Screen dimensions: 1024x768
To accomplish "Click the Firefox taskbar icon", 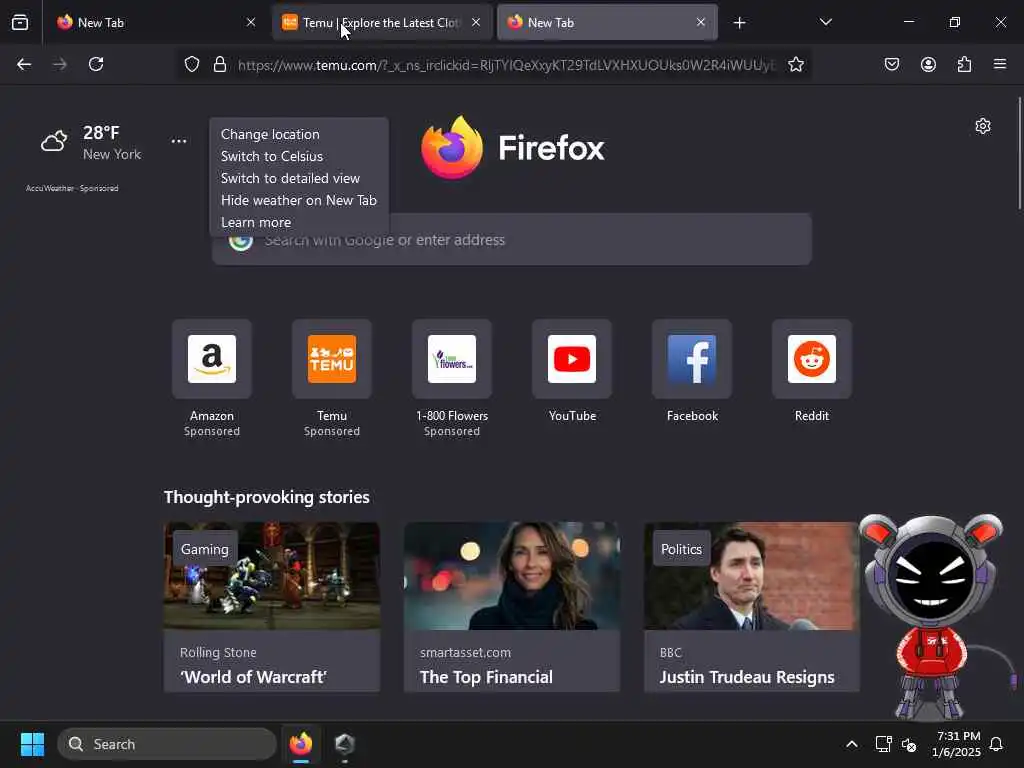I will [301, 744].
